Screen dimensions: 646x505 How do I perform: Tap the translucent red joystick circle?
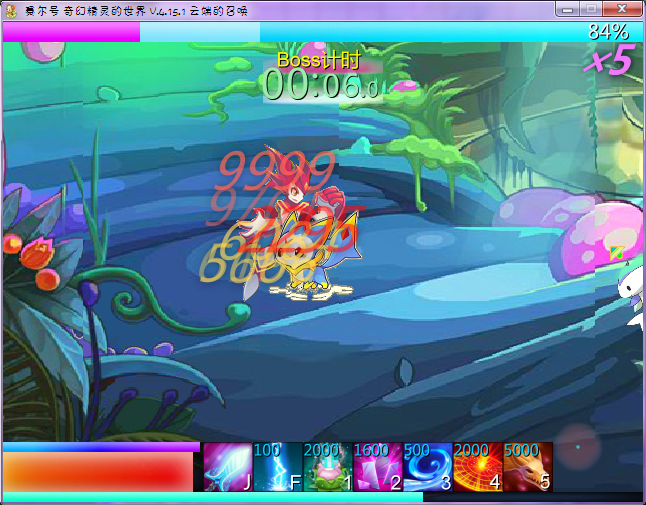coord(577,448)
